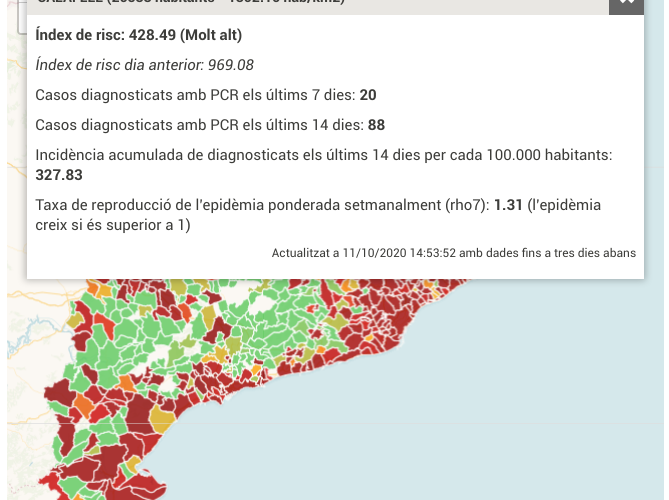Click the italic 'Índex de risc dia anterior' line
669x500 pixels.
pos(120,65)
